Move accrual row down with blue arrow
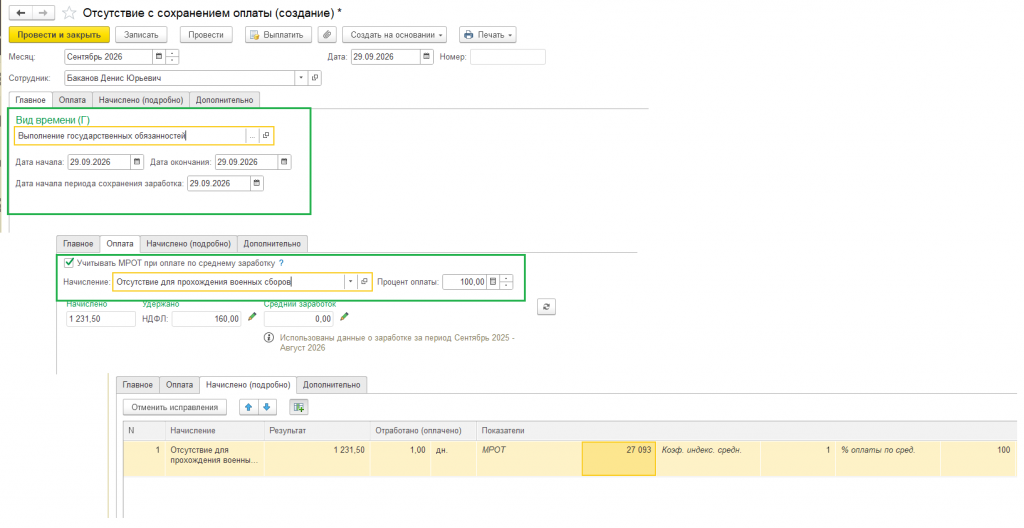The height and width of the screenshot is (528, 1024). click(x=266, y=407)
